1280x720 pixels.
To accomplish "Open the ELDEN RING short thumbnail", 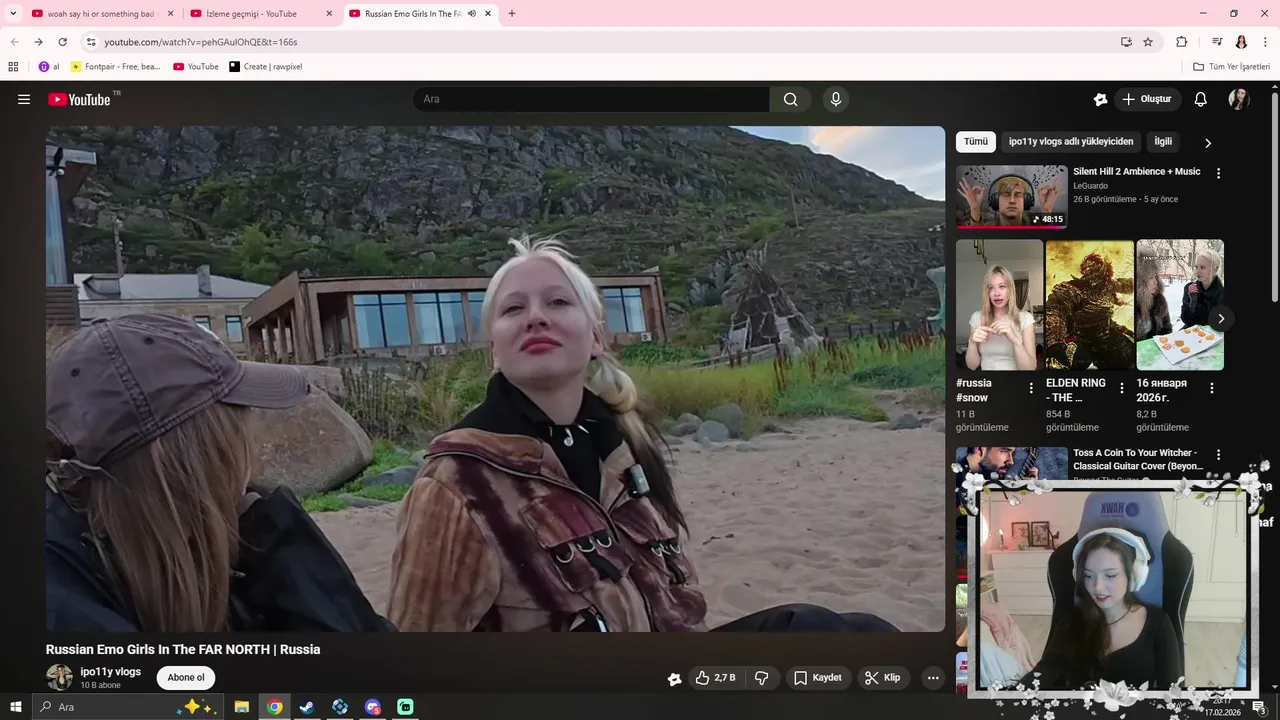I will point(1090,305).
